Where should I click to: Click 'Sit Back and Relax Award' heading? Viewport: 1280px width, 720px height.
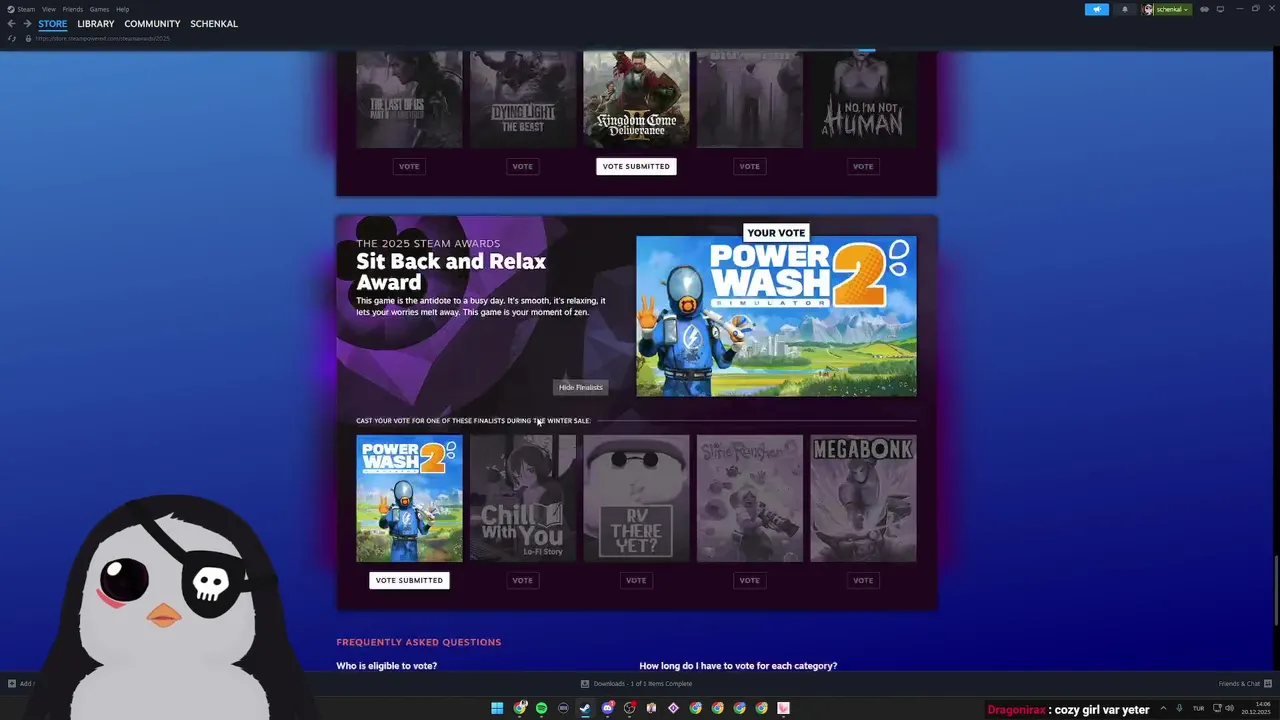coord(451,271)
